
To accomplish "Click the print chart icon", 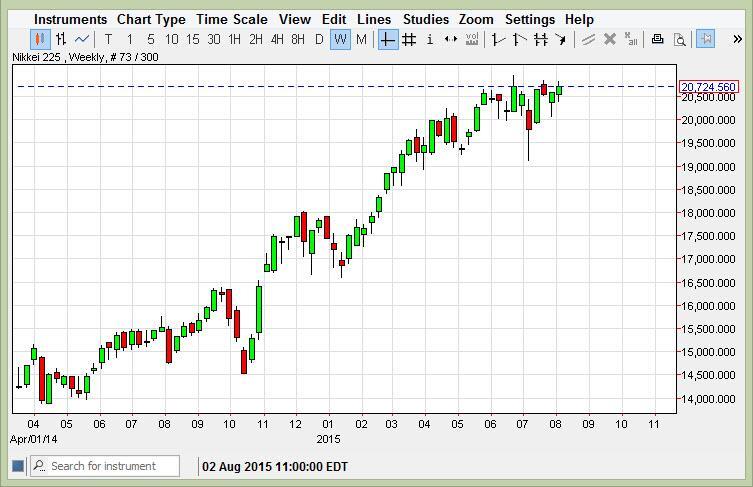I will 658,39.
